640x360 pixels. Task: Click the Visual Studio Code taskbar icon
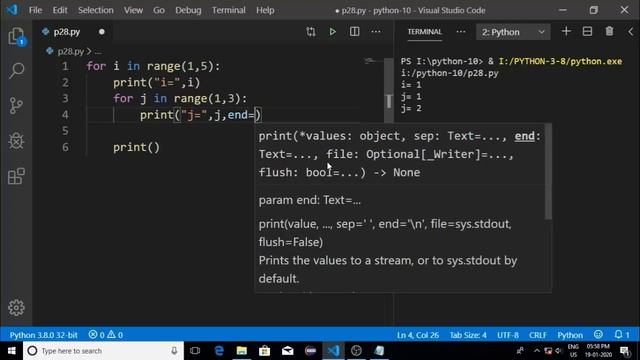click(x=333, y=351)
